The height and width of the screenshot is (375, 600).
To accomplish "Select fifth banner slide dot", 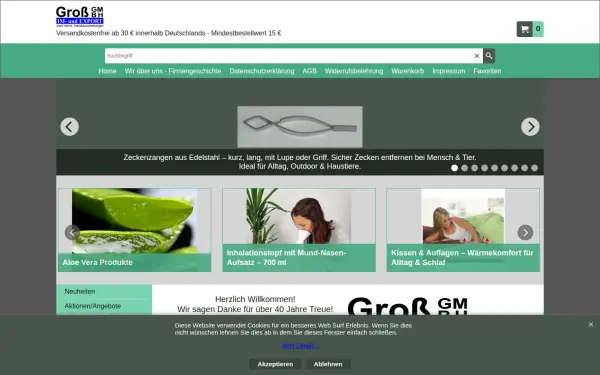I will 494,168.
